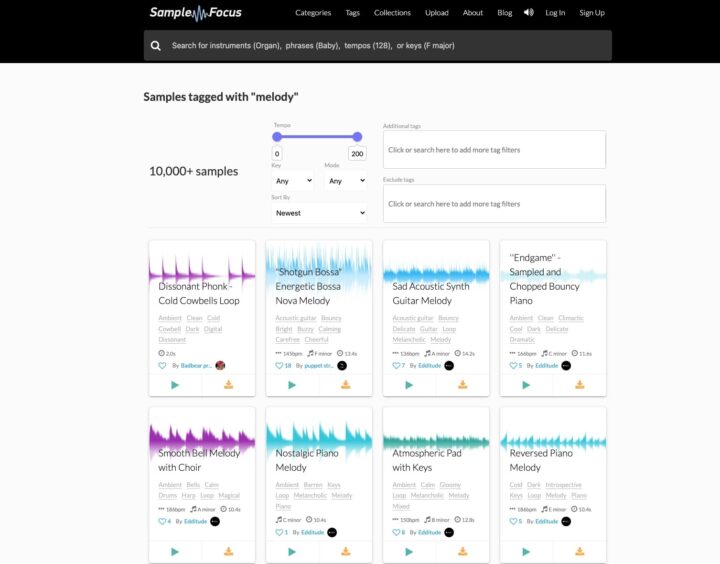Play the Smooth Bell Melody with Choir
The height and width of the screenshot is (564, 720).
175,552
